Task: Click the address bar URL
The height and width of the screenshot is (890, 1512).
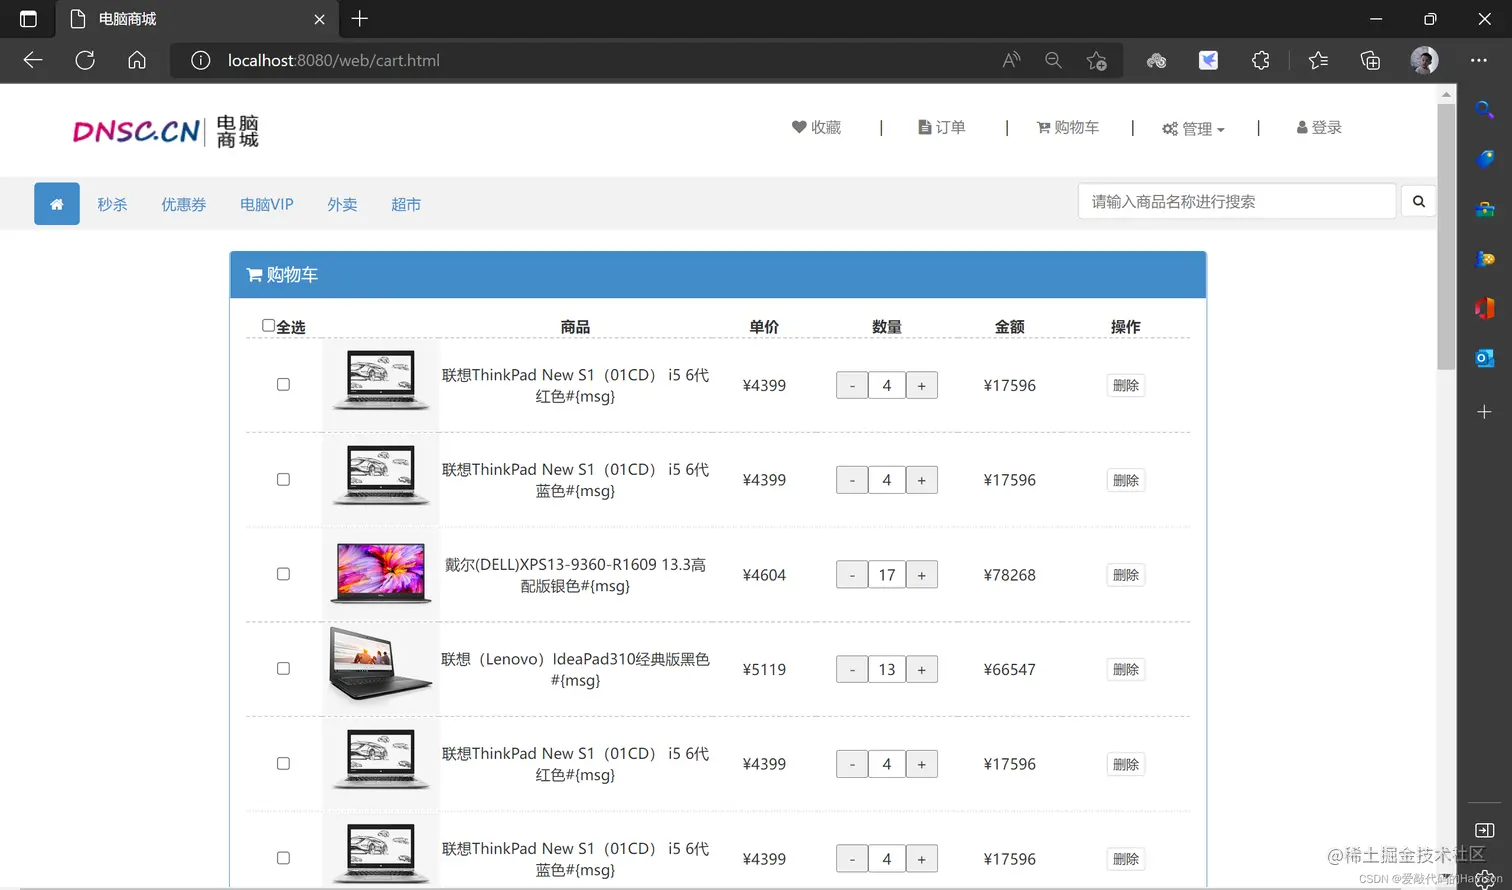Action: point(334,60)
